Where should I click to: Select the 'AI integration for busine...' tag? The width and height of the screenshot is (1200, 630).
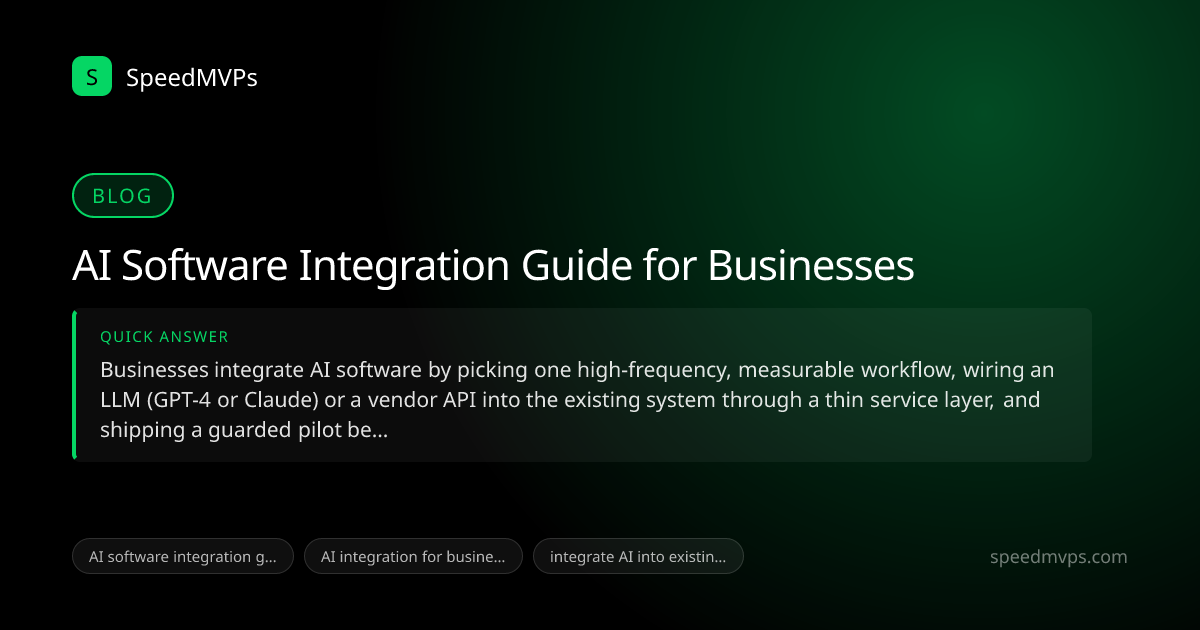413,557
